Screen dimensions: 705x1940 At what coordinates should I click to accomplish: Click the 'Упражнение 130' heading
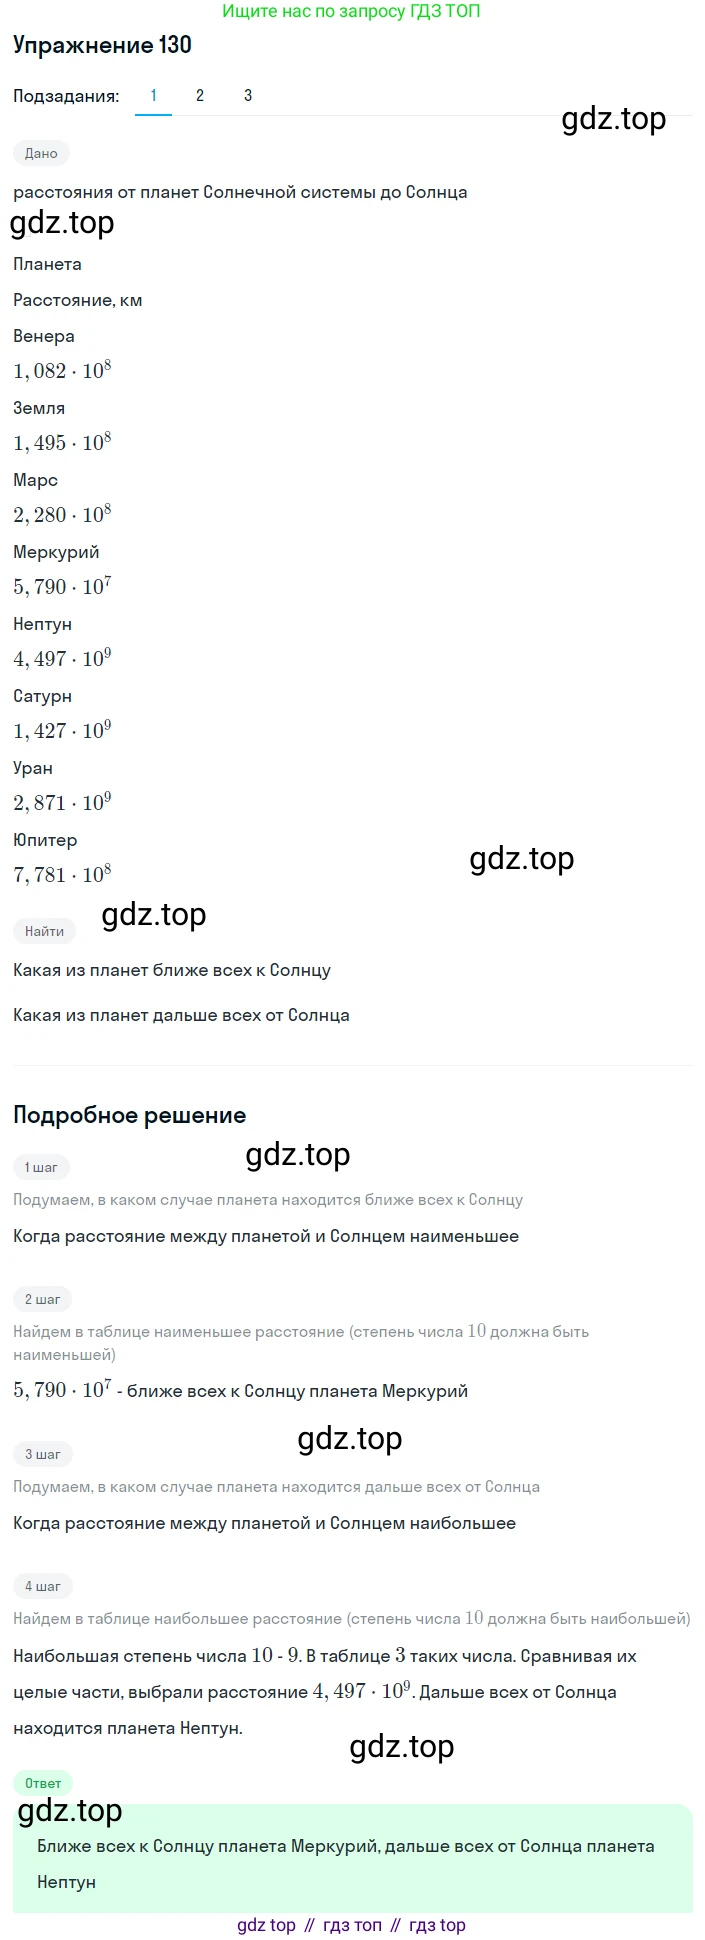click(102, 45)
